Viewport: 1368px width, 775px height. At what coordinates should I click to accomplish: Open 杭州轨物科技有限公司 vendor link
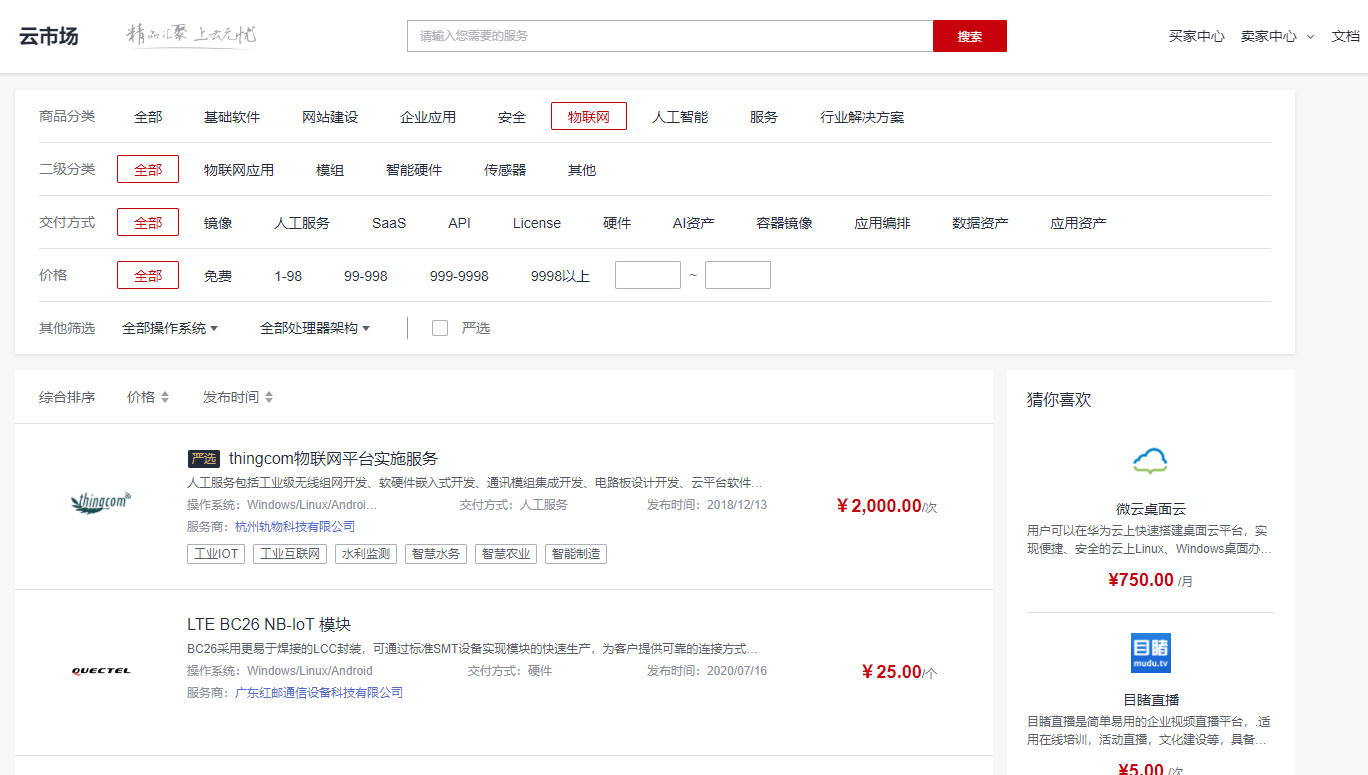[x=295, y=526]
